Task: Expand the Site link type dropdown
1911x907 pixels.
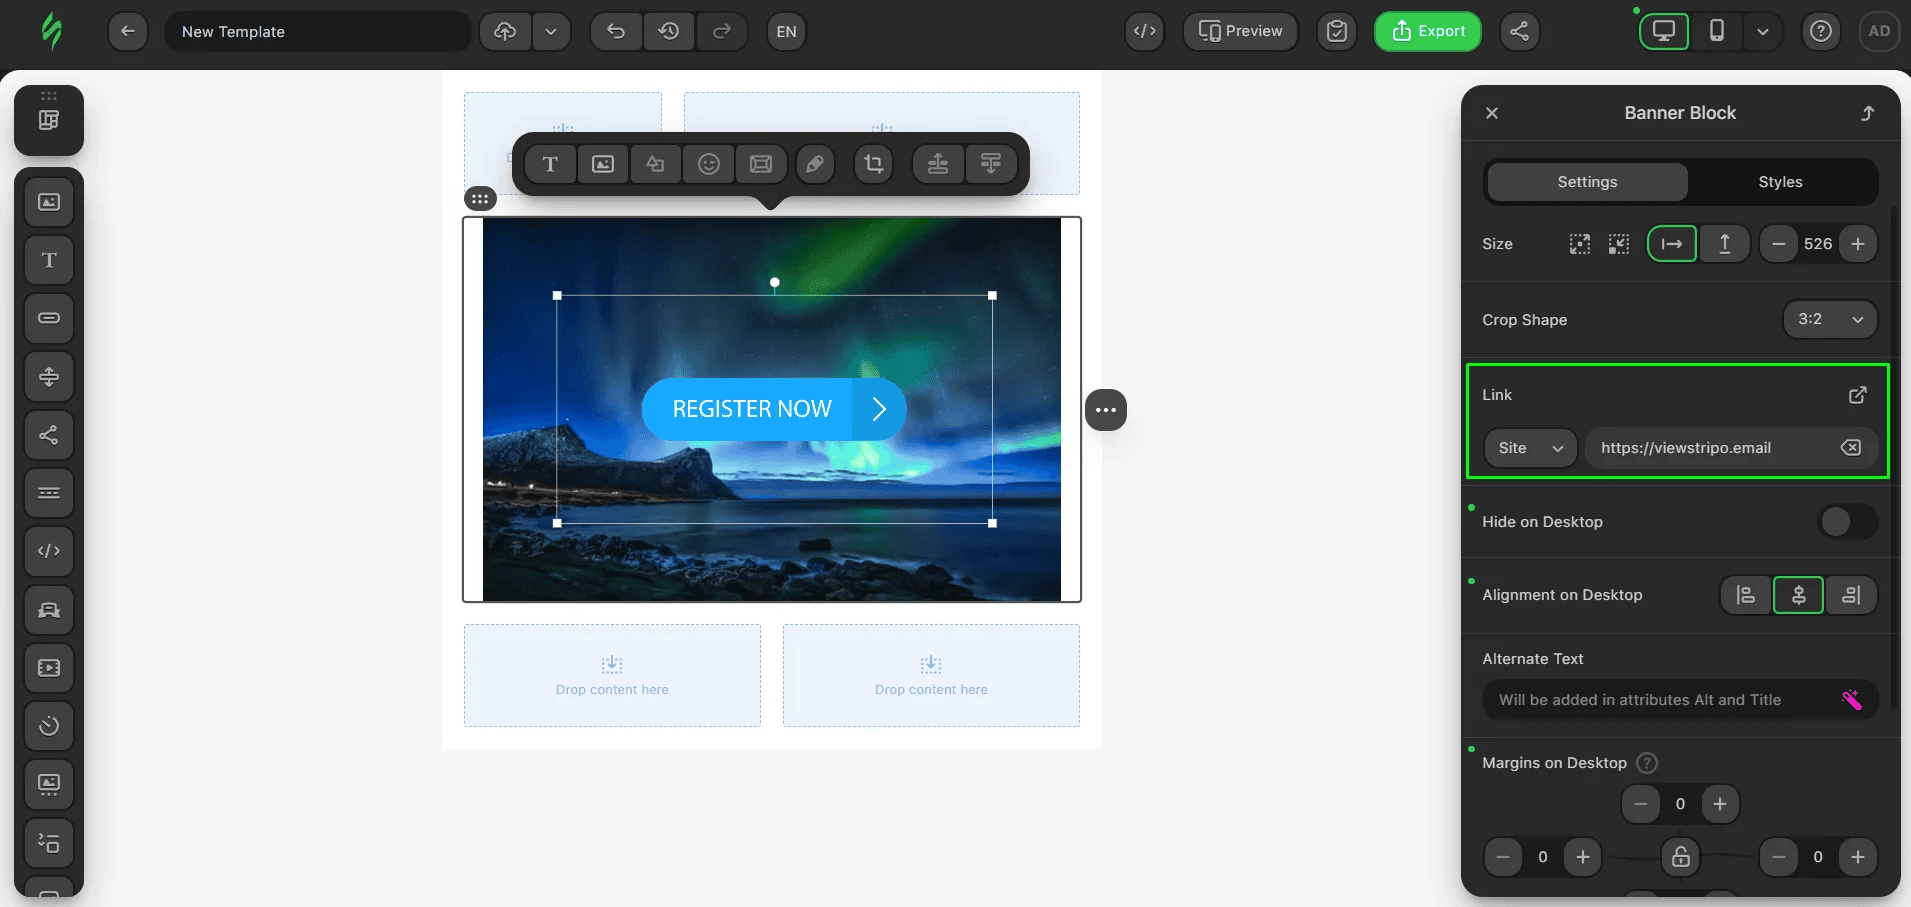Action: tap(1530, 448)
